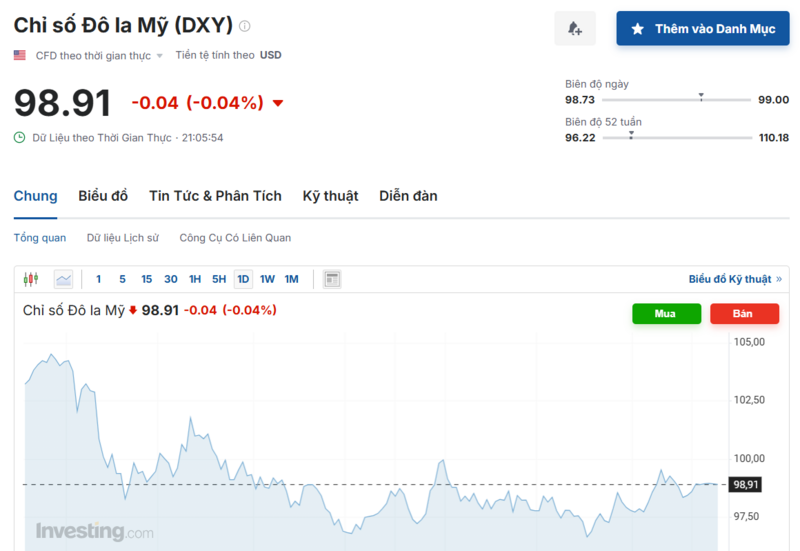Open the Dữ liệu Lịch sử link
The image size is (800, 551).
coord(123,238)
